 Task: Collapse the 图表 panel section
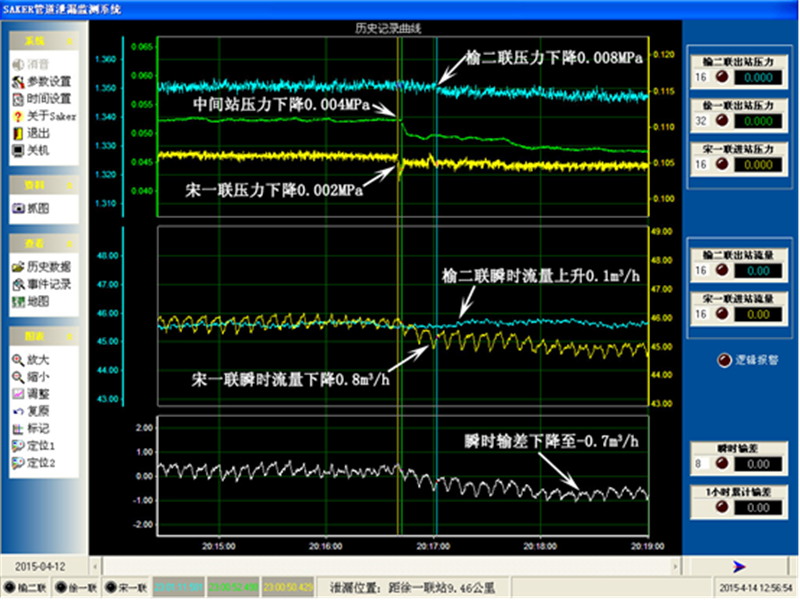click(68, 336)
